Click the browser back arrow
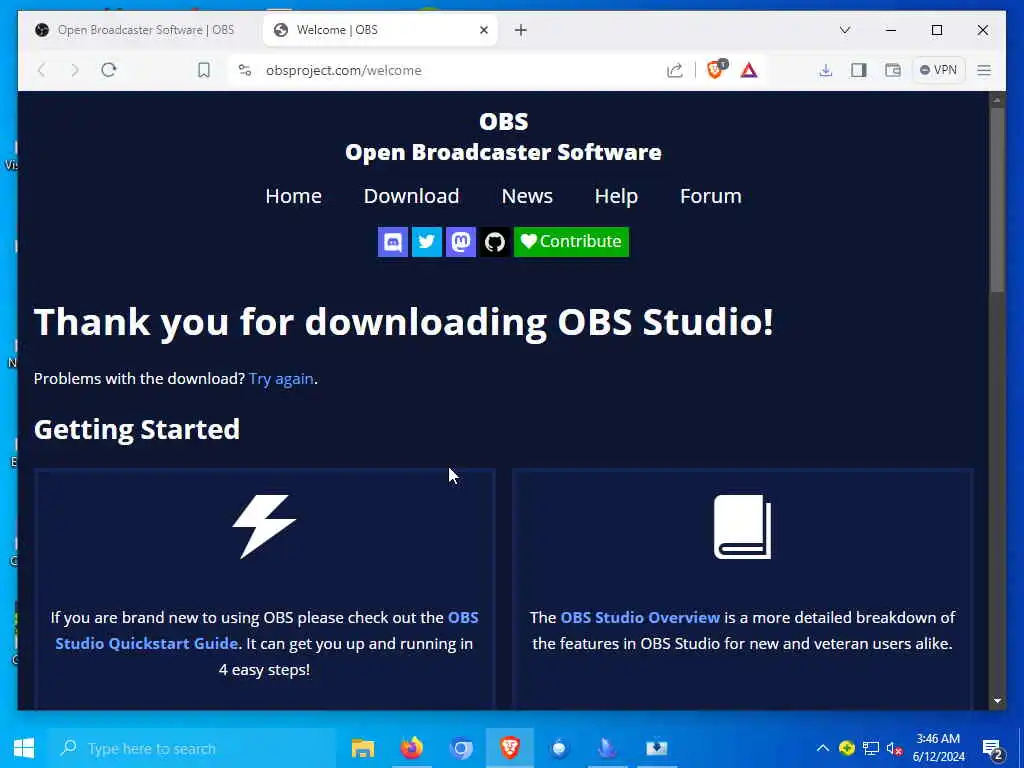Image resolution: width=1024 pixels, height=768 pixels. (x=42, y=70)
